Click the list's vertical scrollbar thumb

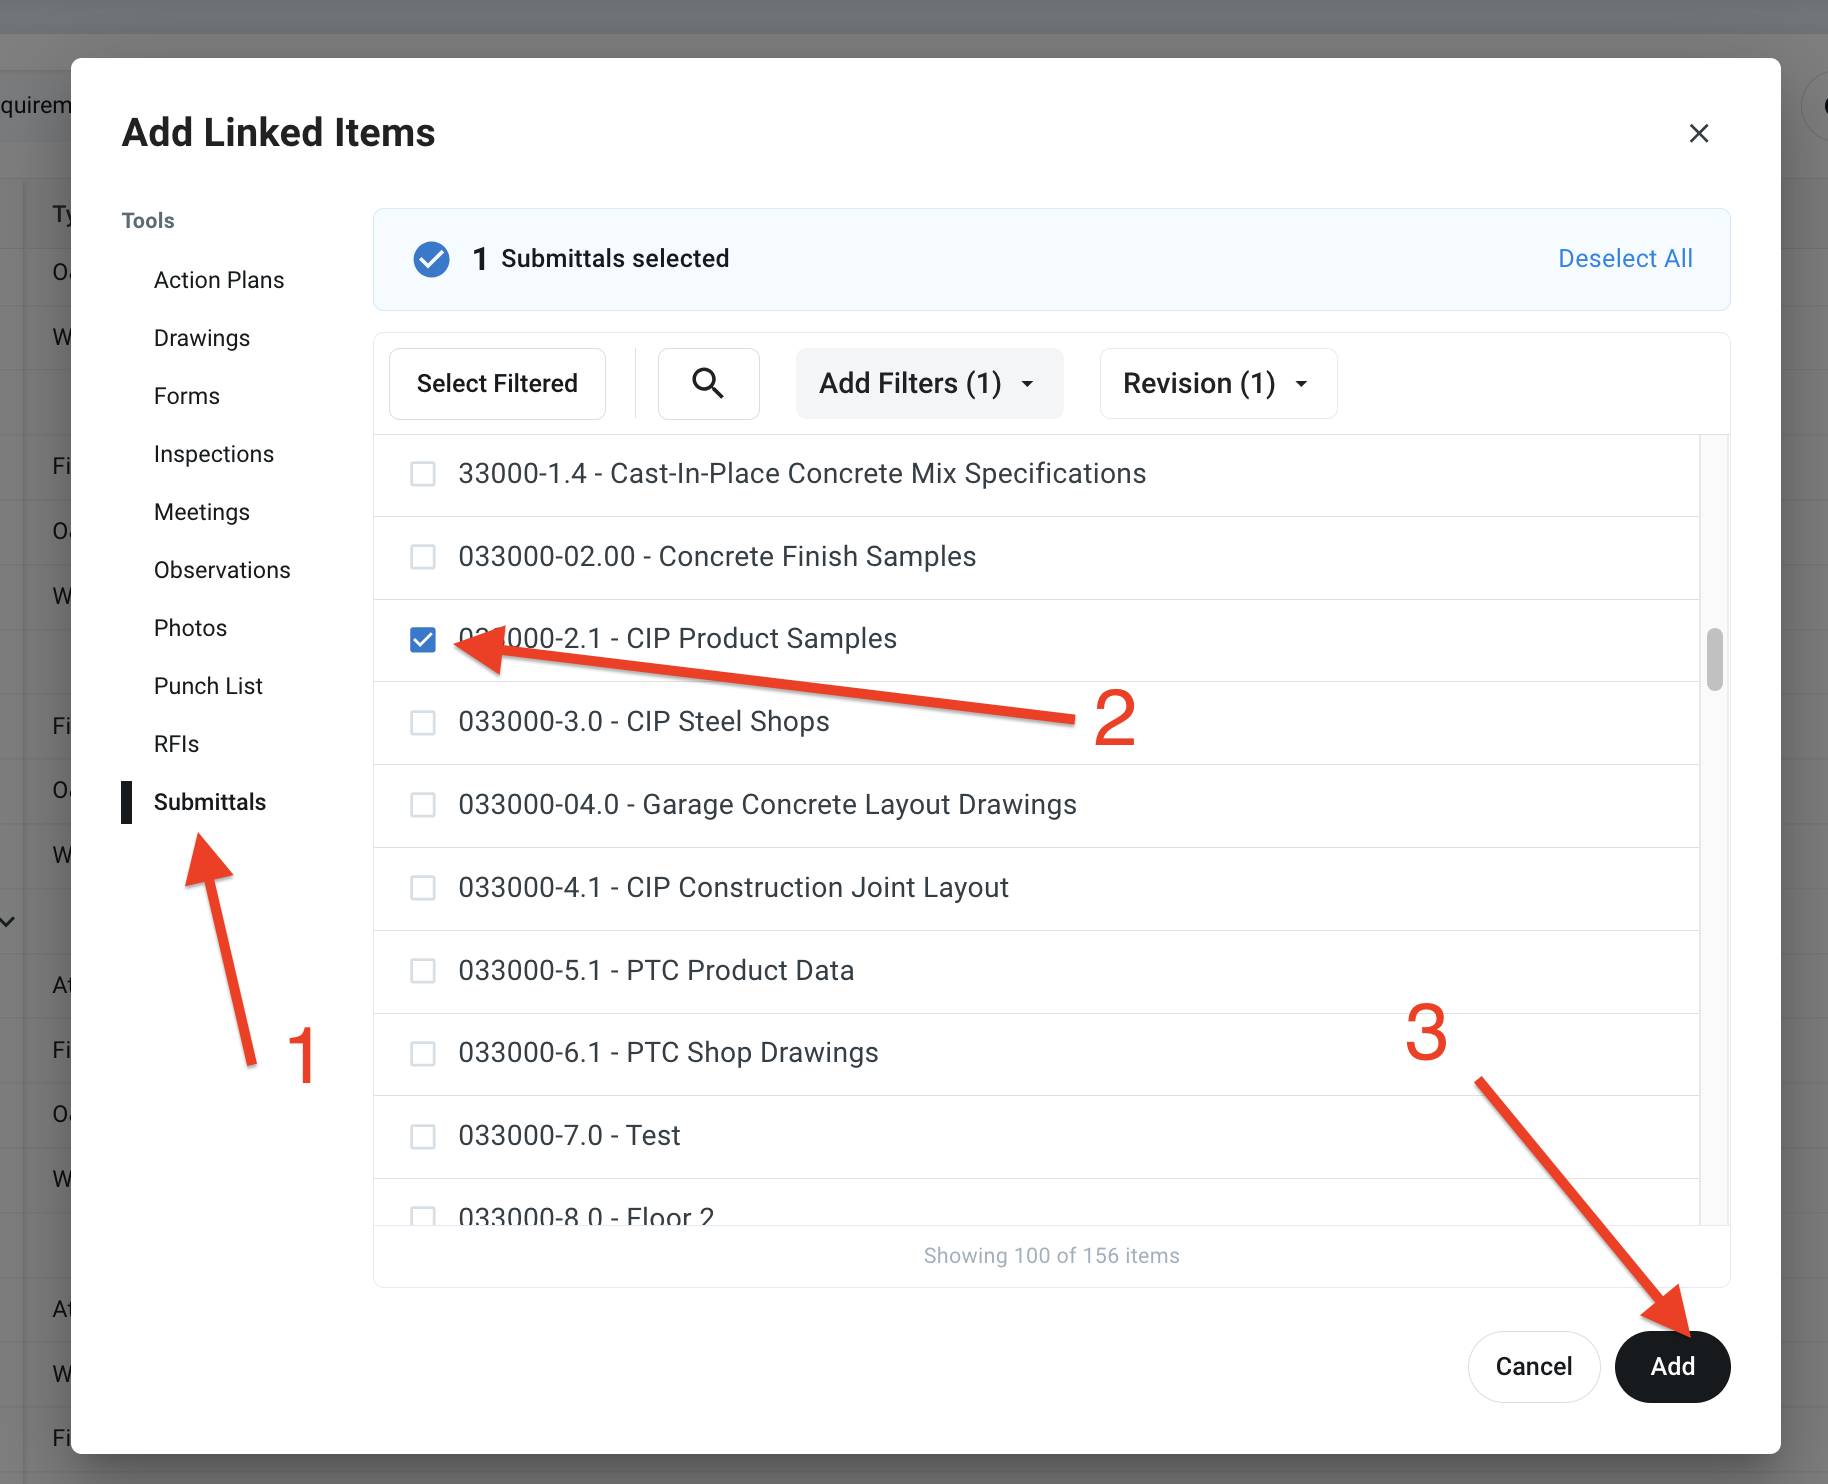tap(1714, 659)
